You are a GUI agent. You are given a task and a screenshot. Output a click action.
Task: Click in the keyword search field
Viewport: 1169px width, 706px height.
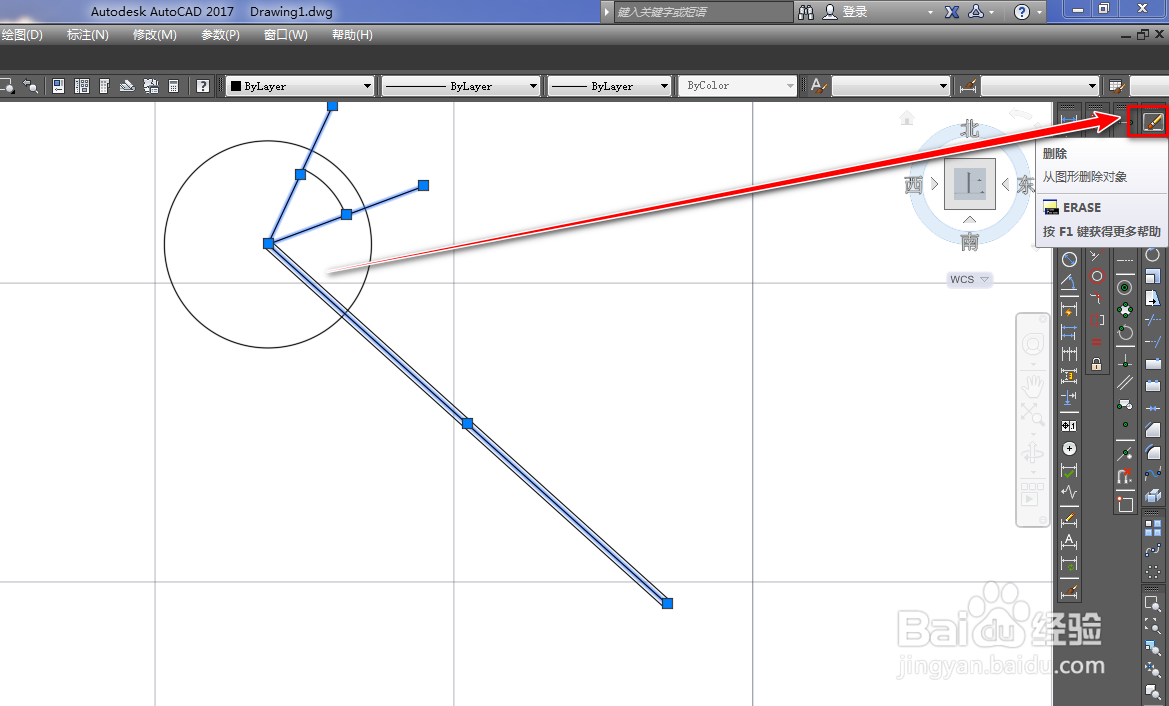coord(704,12)
